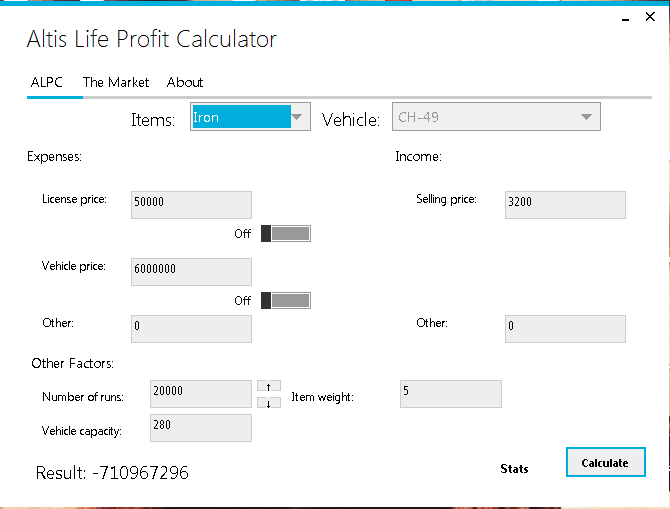
Task: Click the Calculate button
Action: [x=605, y=462]
